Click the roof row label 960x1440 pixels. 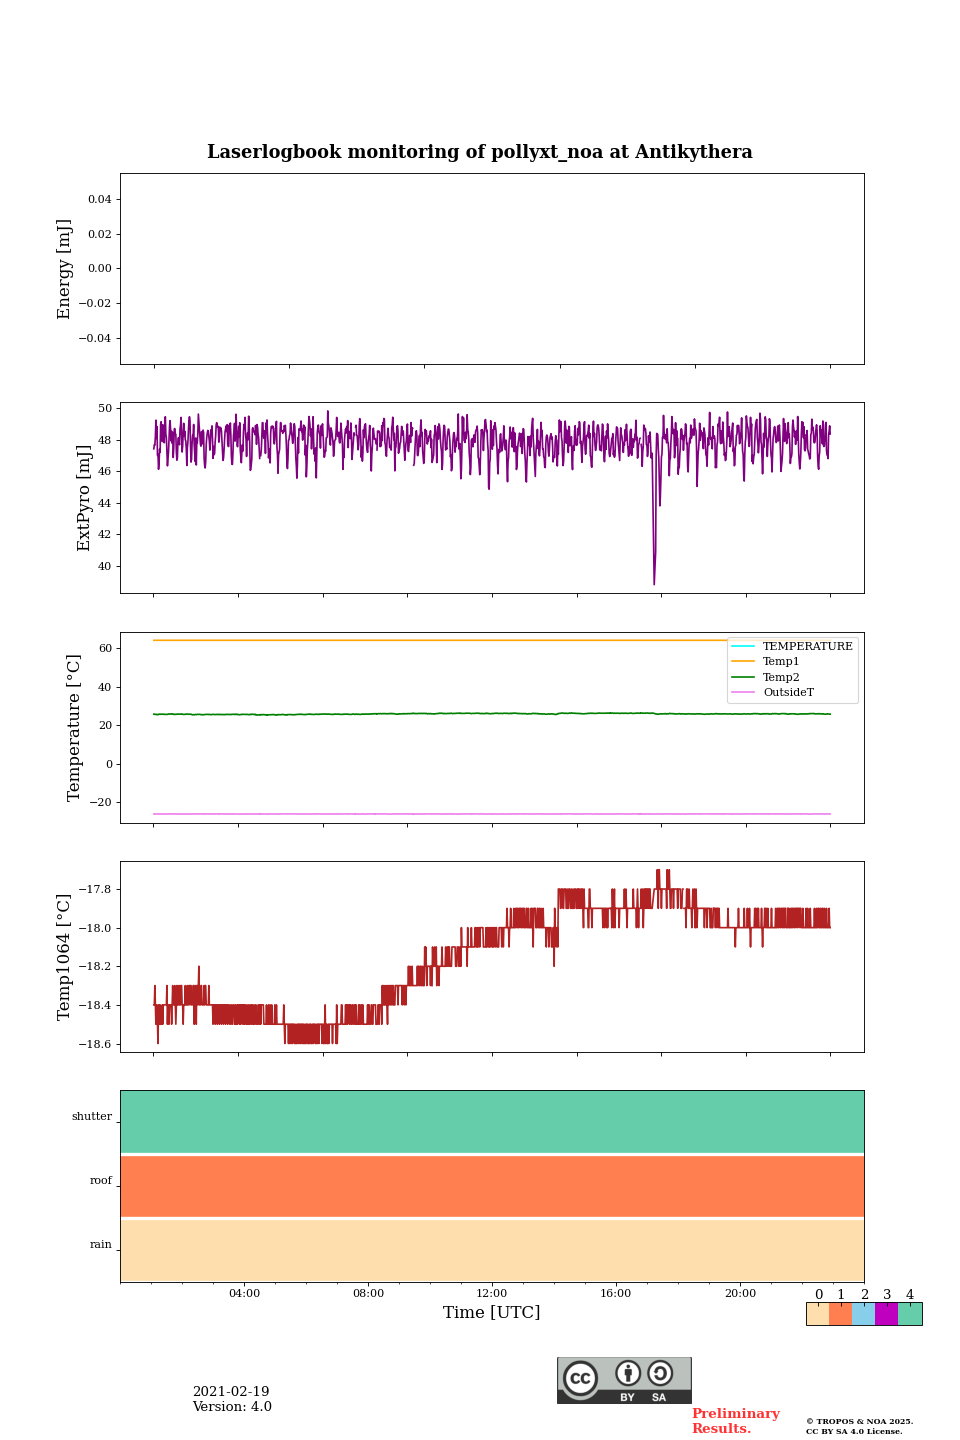[x=101, y=1180]
